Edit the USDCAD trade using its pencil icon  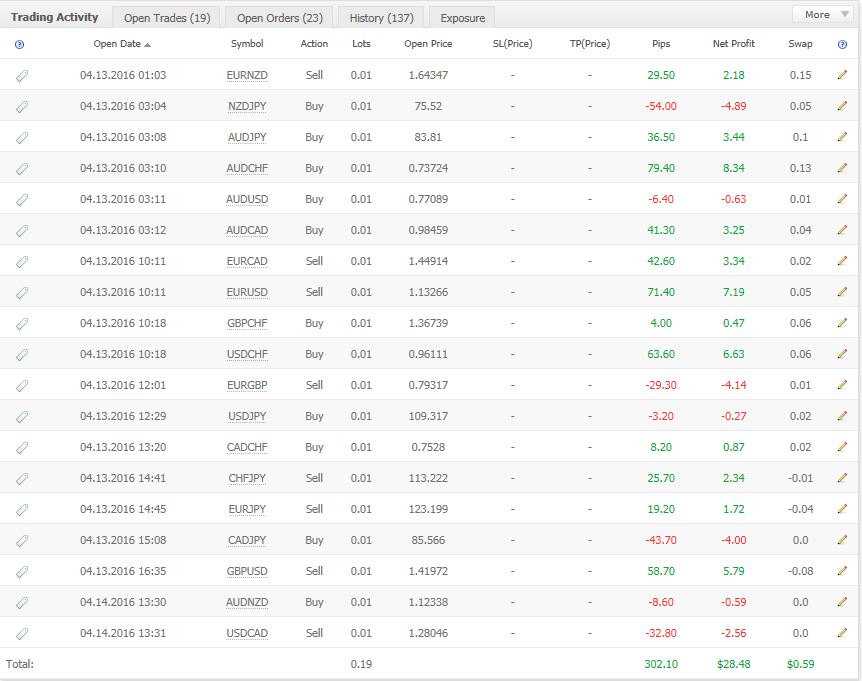842,633
